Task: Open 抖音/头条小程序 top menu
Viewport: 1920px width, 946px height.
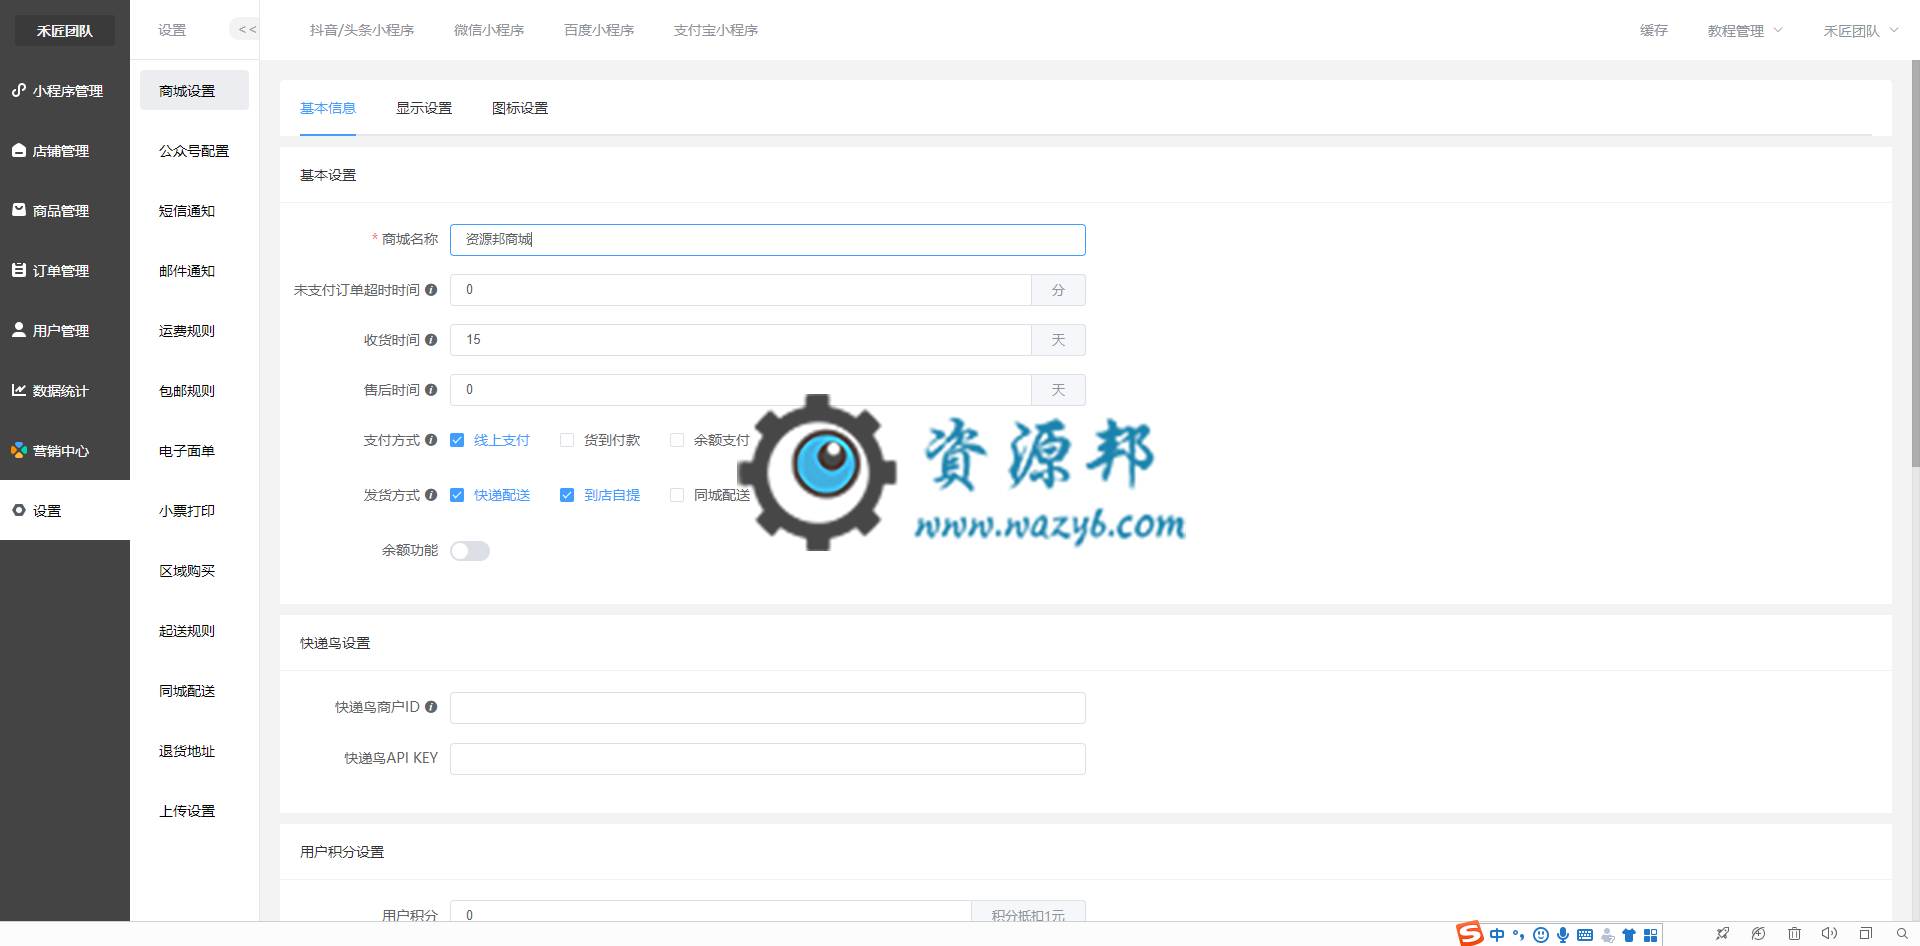Action: [x=362, y=30]
